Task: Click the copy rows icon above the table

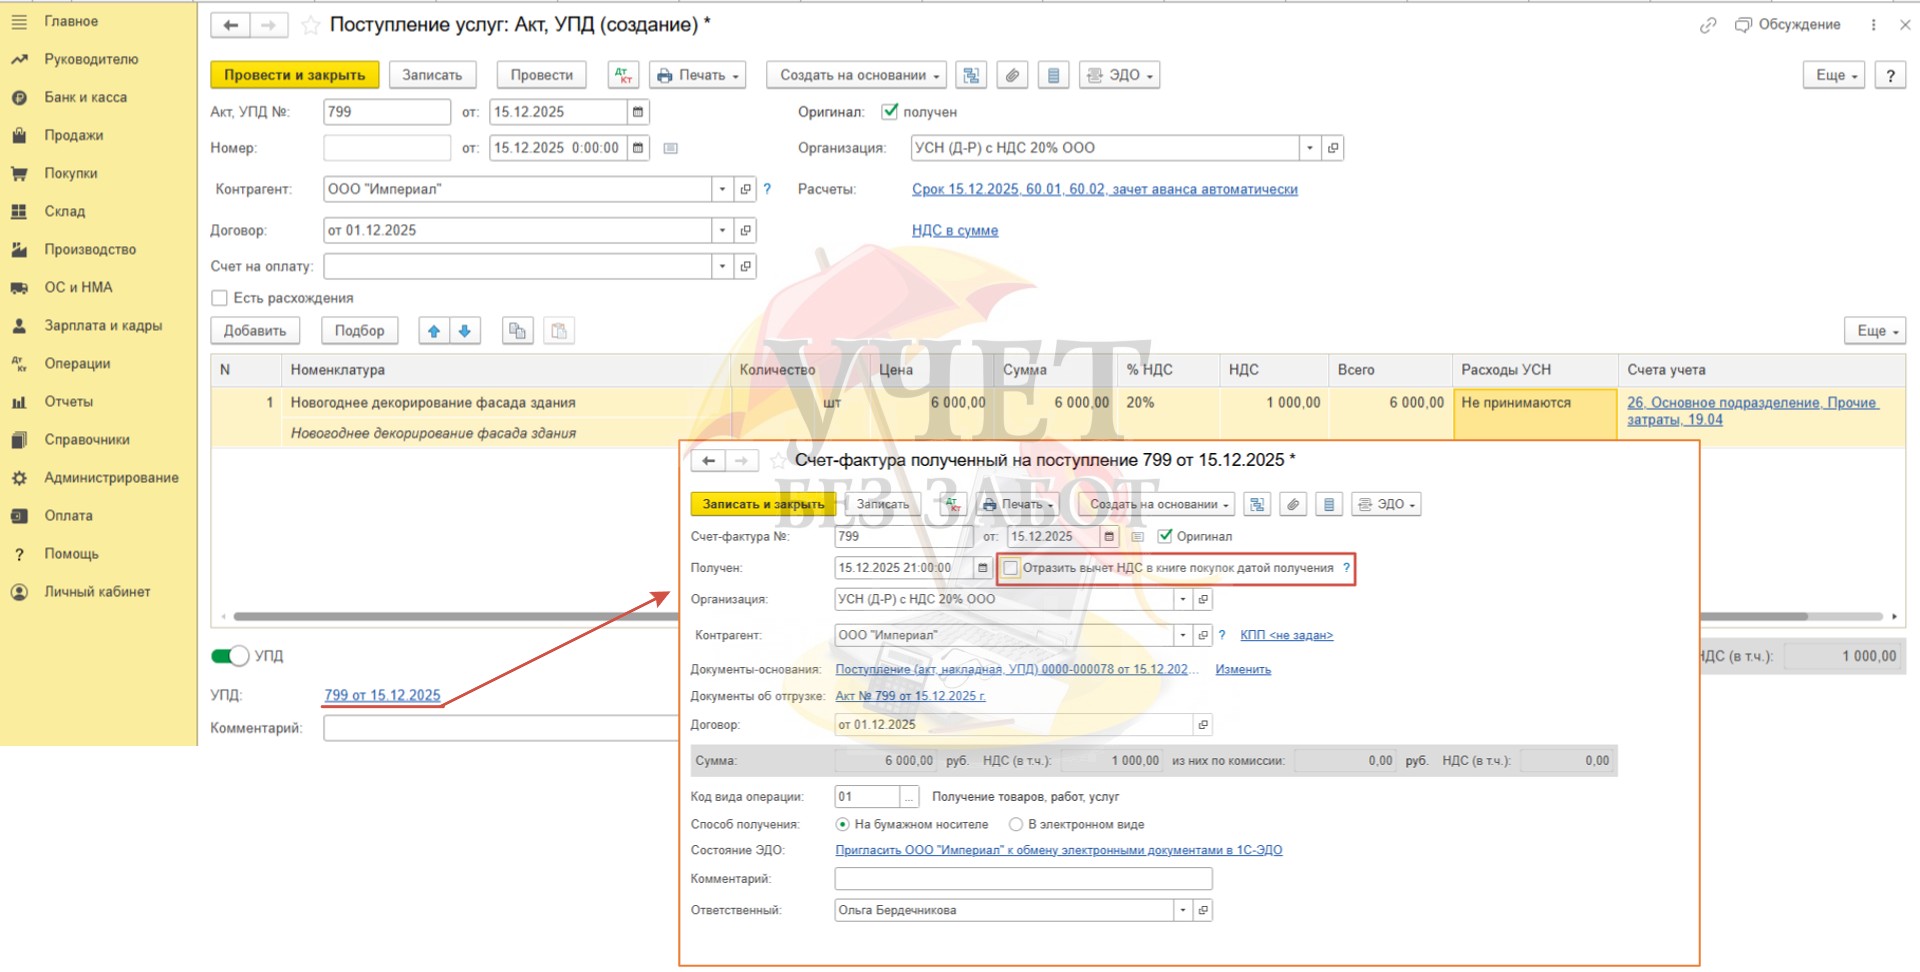Action: coord(517,331)
